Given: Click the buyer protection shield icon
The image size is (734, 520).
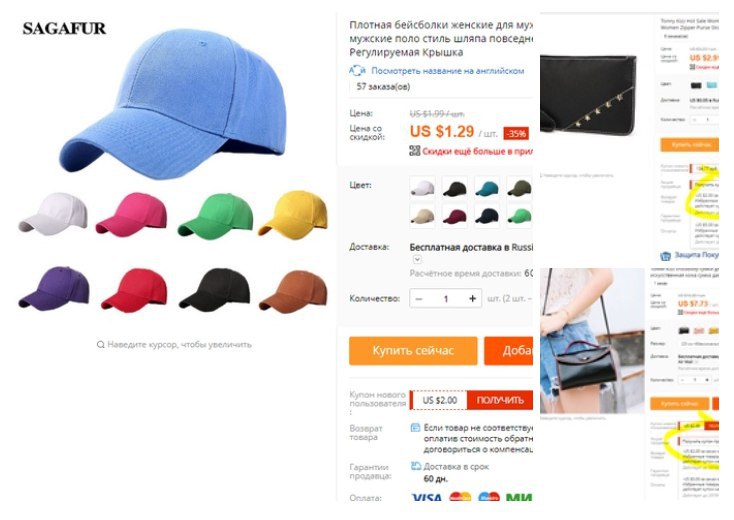Looking at the screenshot, I should click(665, 256).
